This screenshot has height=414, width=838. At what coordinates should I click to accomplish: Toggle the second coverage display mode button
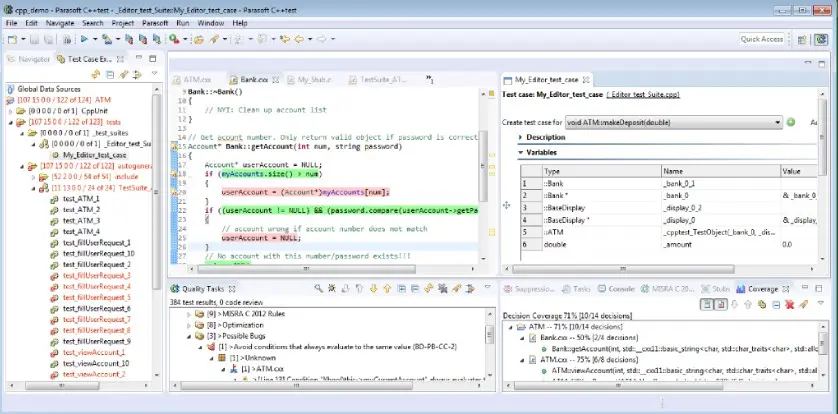coord(720,304)
